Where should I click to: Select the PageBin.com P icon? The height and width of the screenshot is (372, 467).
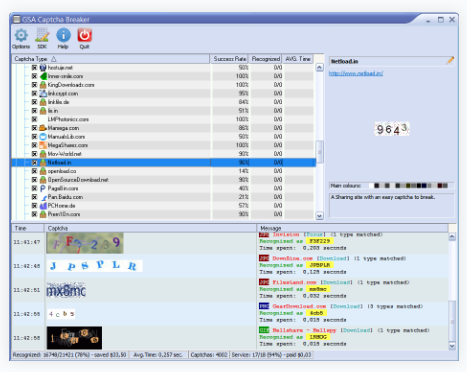(43, 188)
